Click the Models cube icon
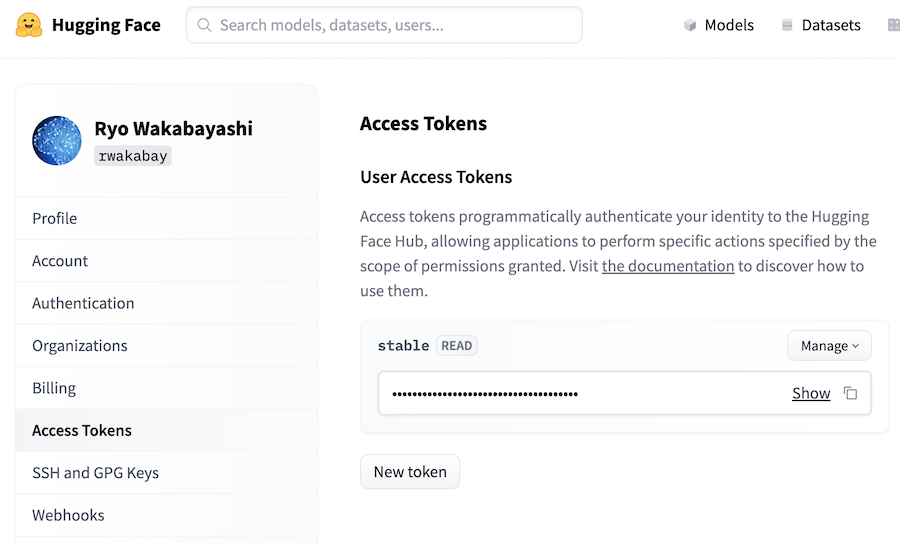The height and width of the screenshot is (544, 900). [690, 25]
